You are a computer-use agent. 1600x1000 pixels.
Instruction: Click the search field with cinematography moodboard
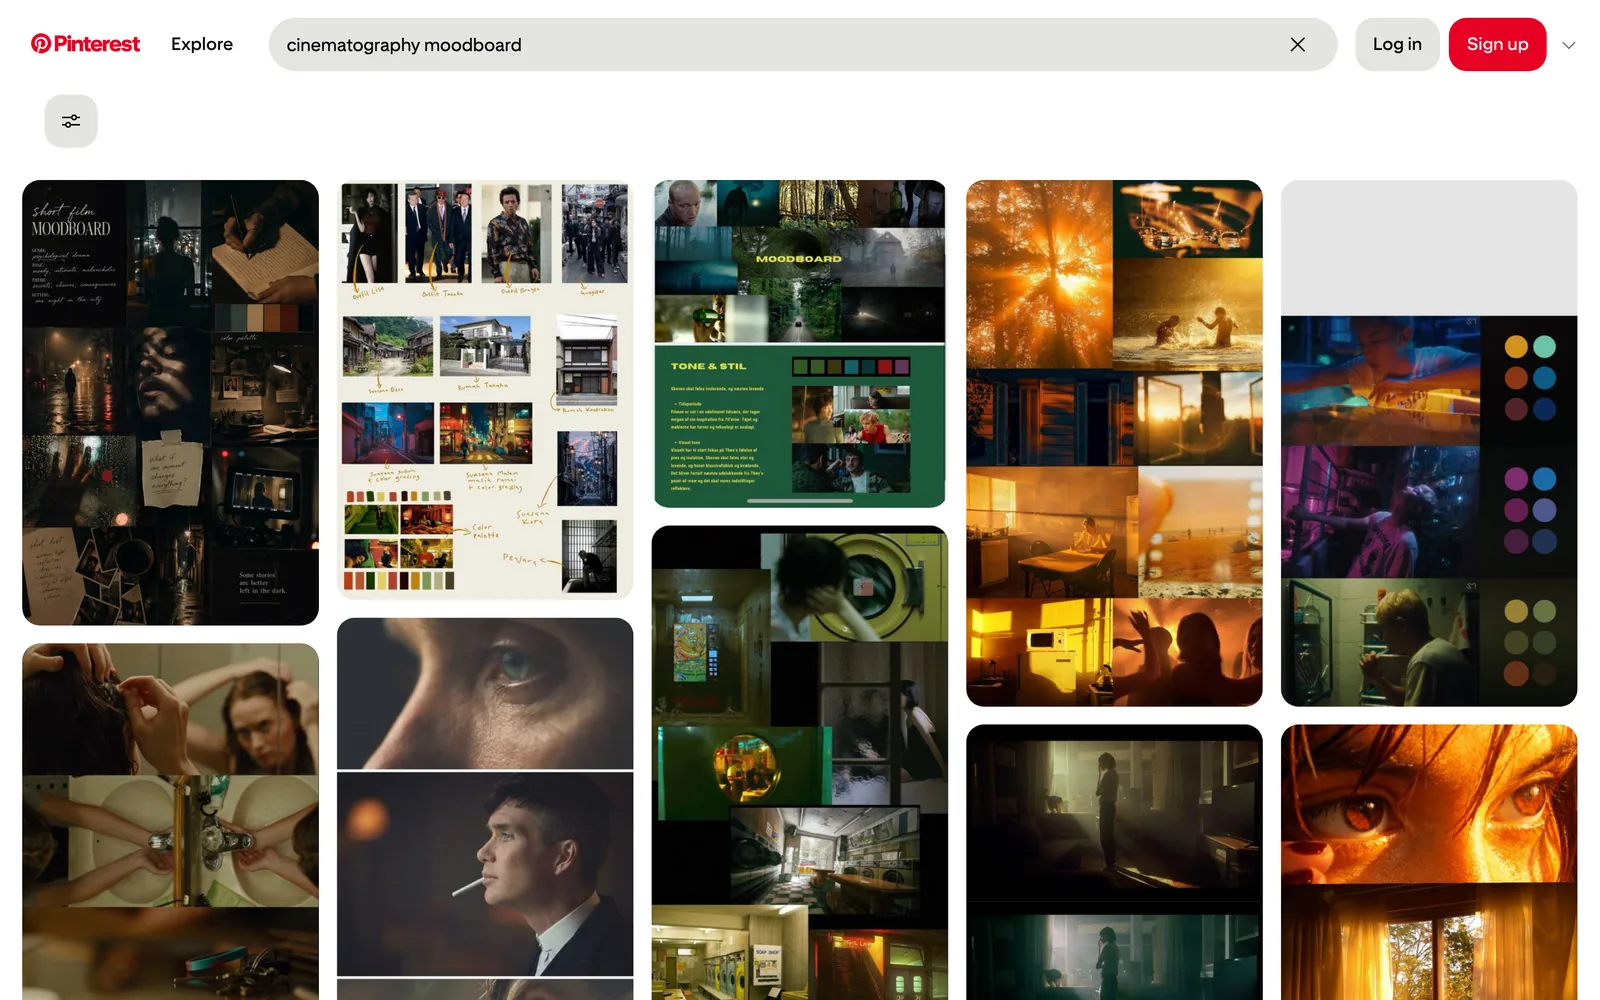click(802, 44)
